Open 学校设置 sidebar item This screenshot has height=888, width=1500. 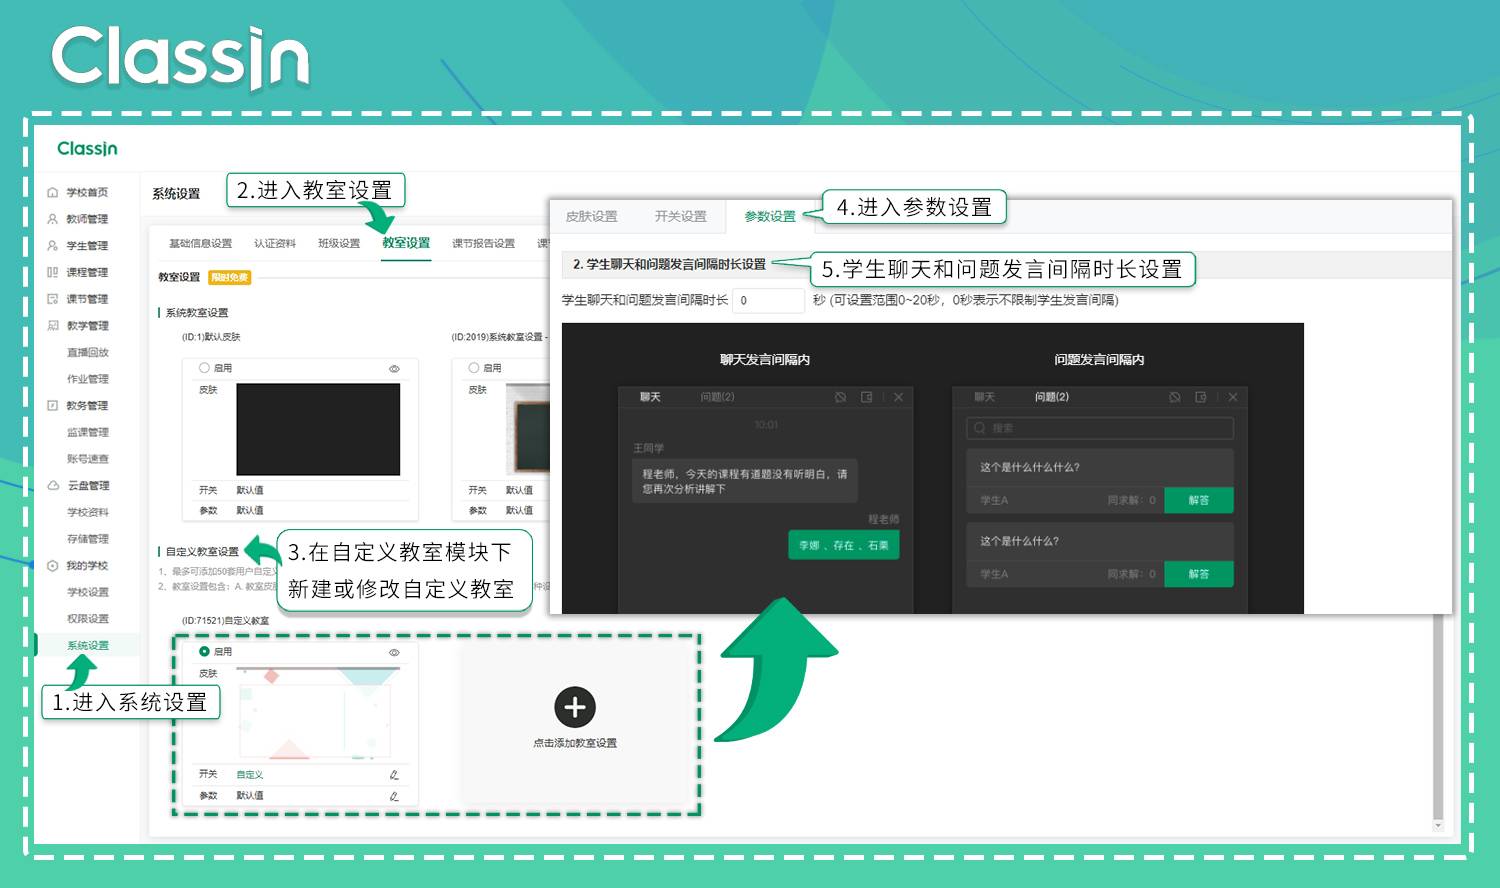click(87, 592)
